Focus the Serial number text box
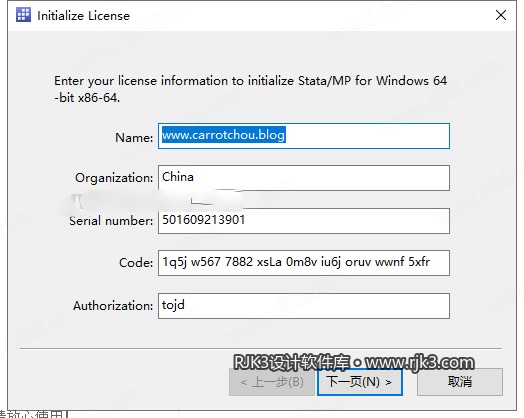 pyautogui.click(x=304, y=221)
